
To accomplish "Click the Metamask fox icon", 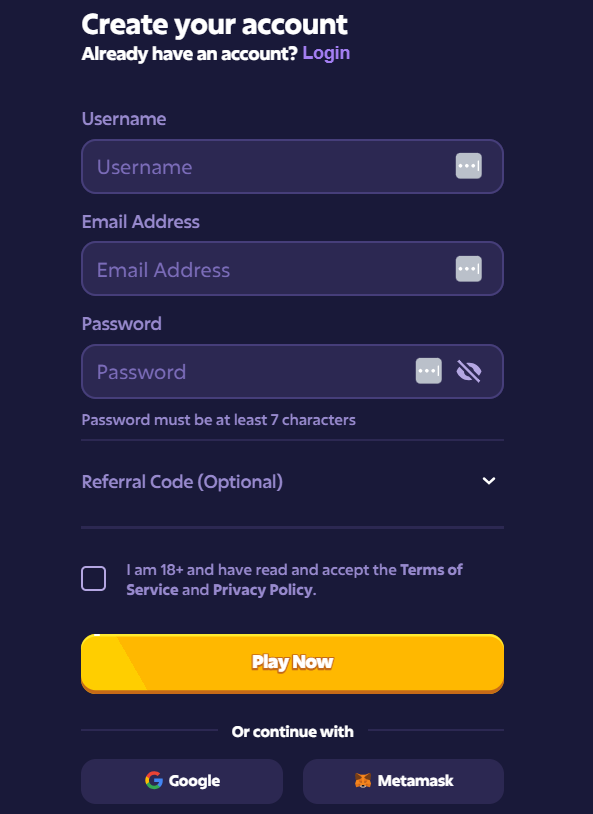I will [x=363, y=780].
